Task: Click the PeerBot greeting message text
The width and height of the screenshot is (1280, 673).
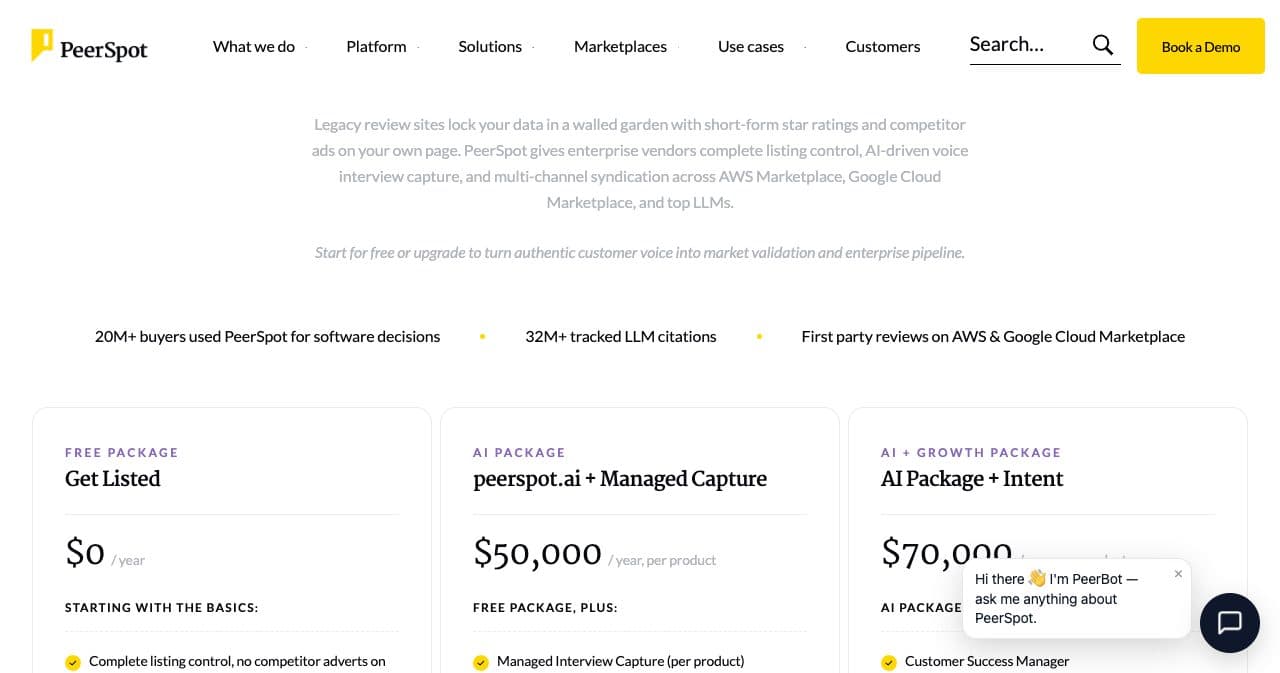Action: coord(1057,598)
